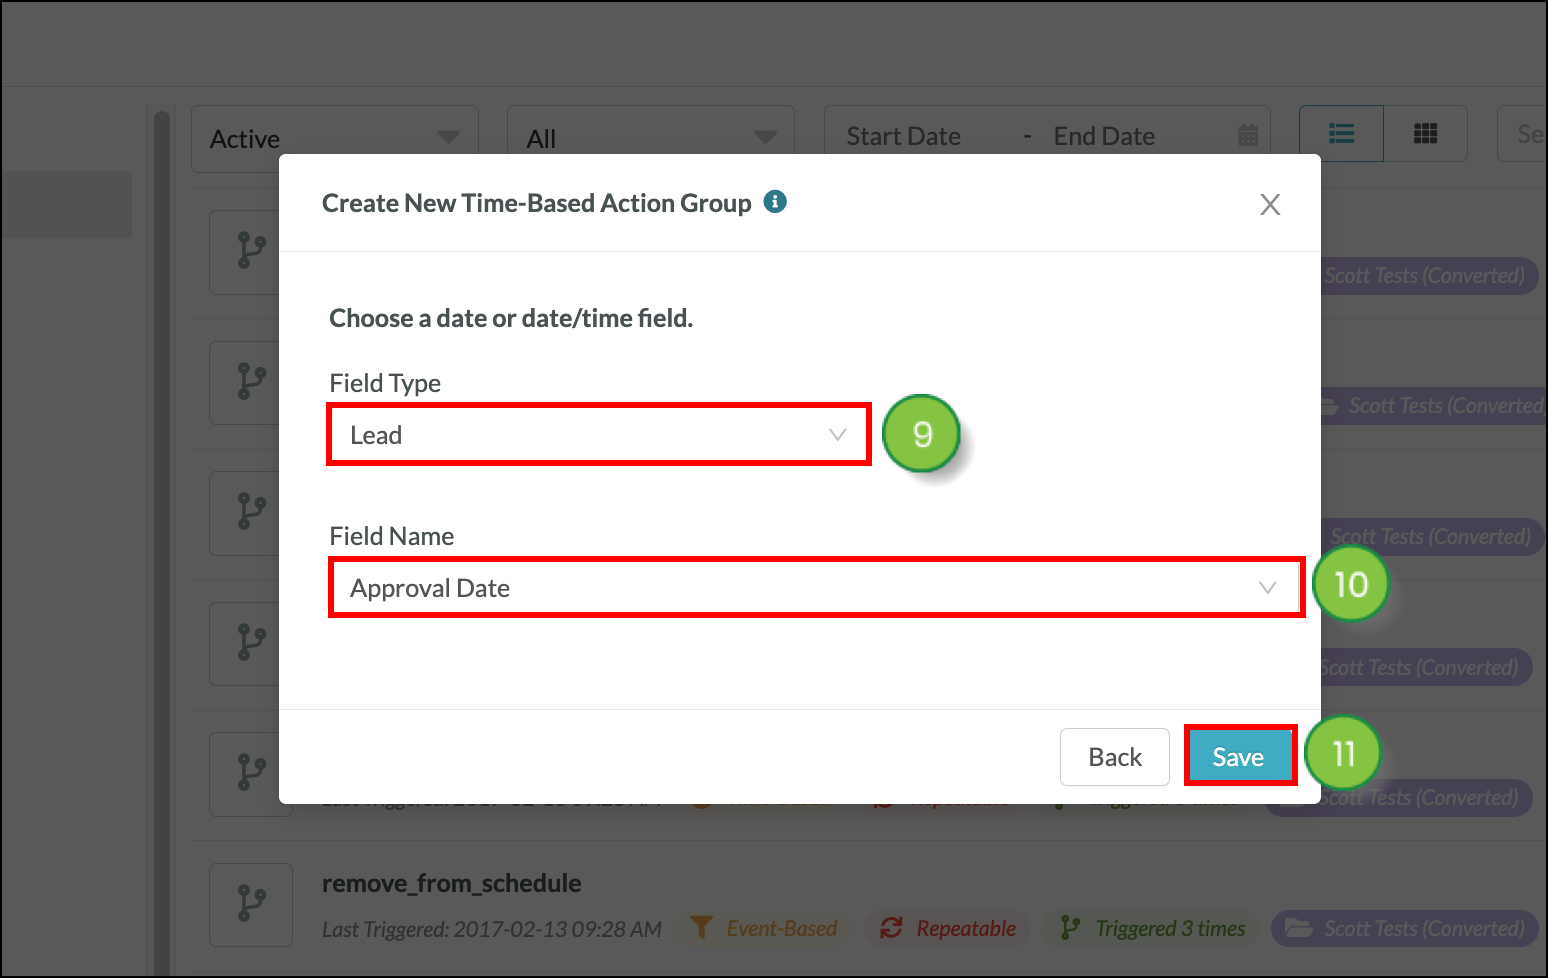This screenshot has height=978, width=1548.
Task: Save the new time-based action group
Action: tap(1239, 756)
